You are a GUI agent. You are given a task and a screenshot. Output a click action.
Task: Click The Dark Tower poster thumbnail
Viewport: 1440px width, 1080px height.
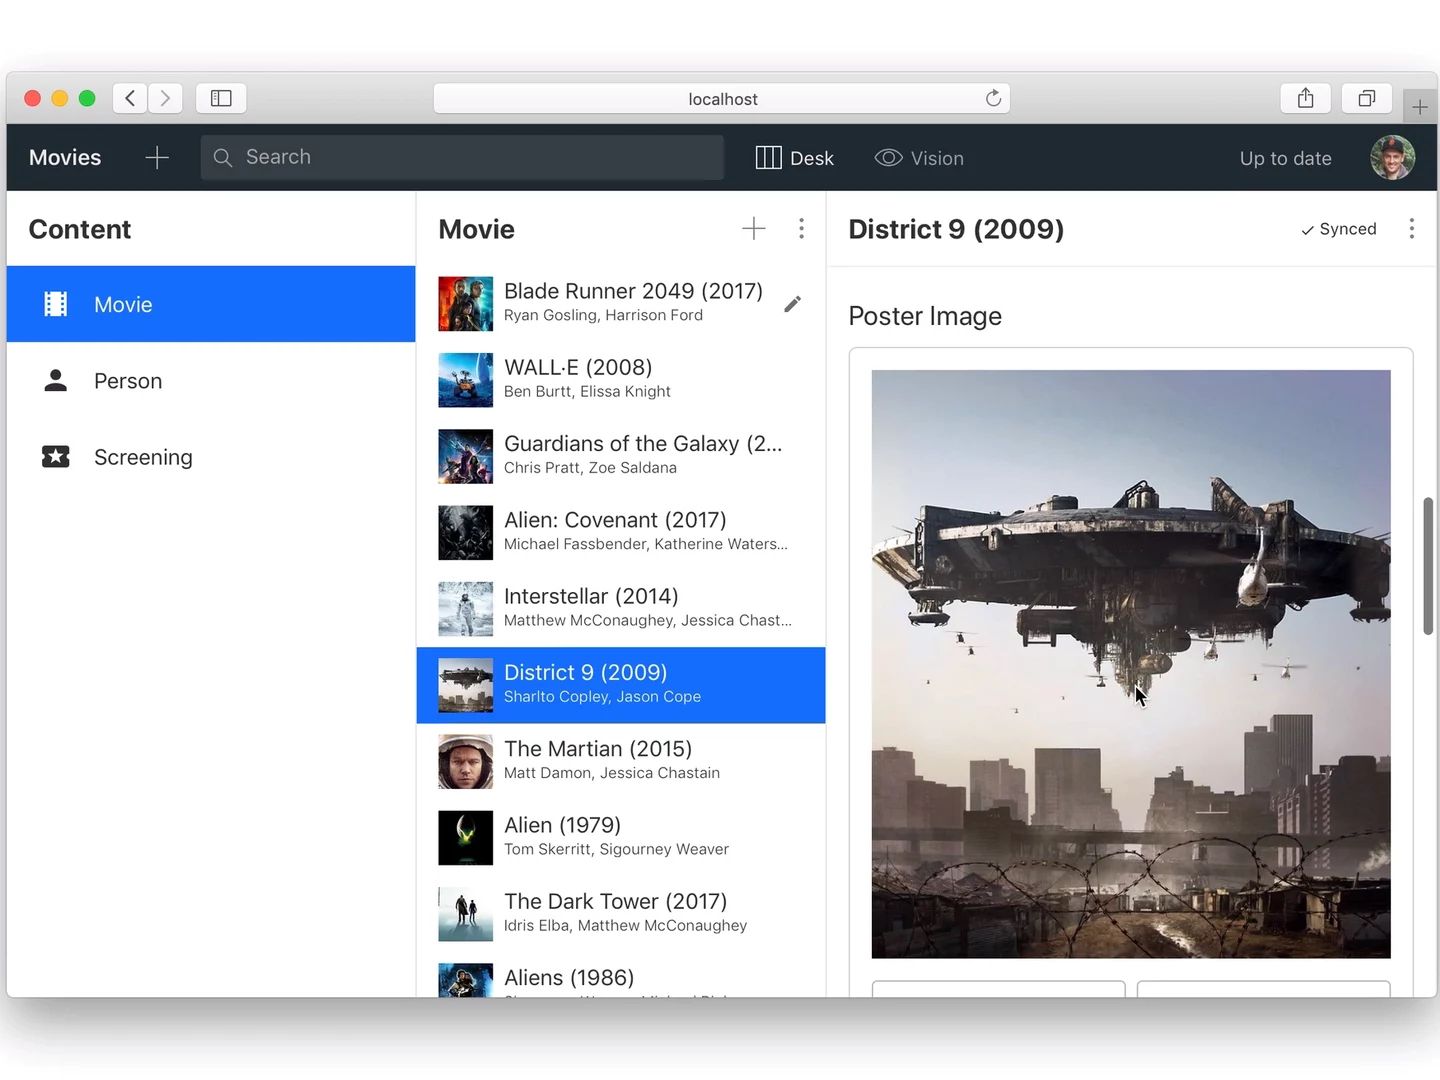point(466,914)
